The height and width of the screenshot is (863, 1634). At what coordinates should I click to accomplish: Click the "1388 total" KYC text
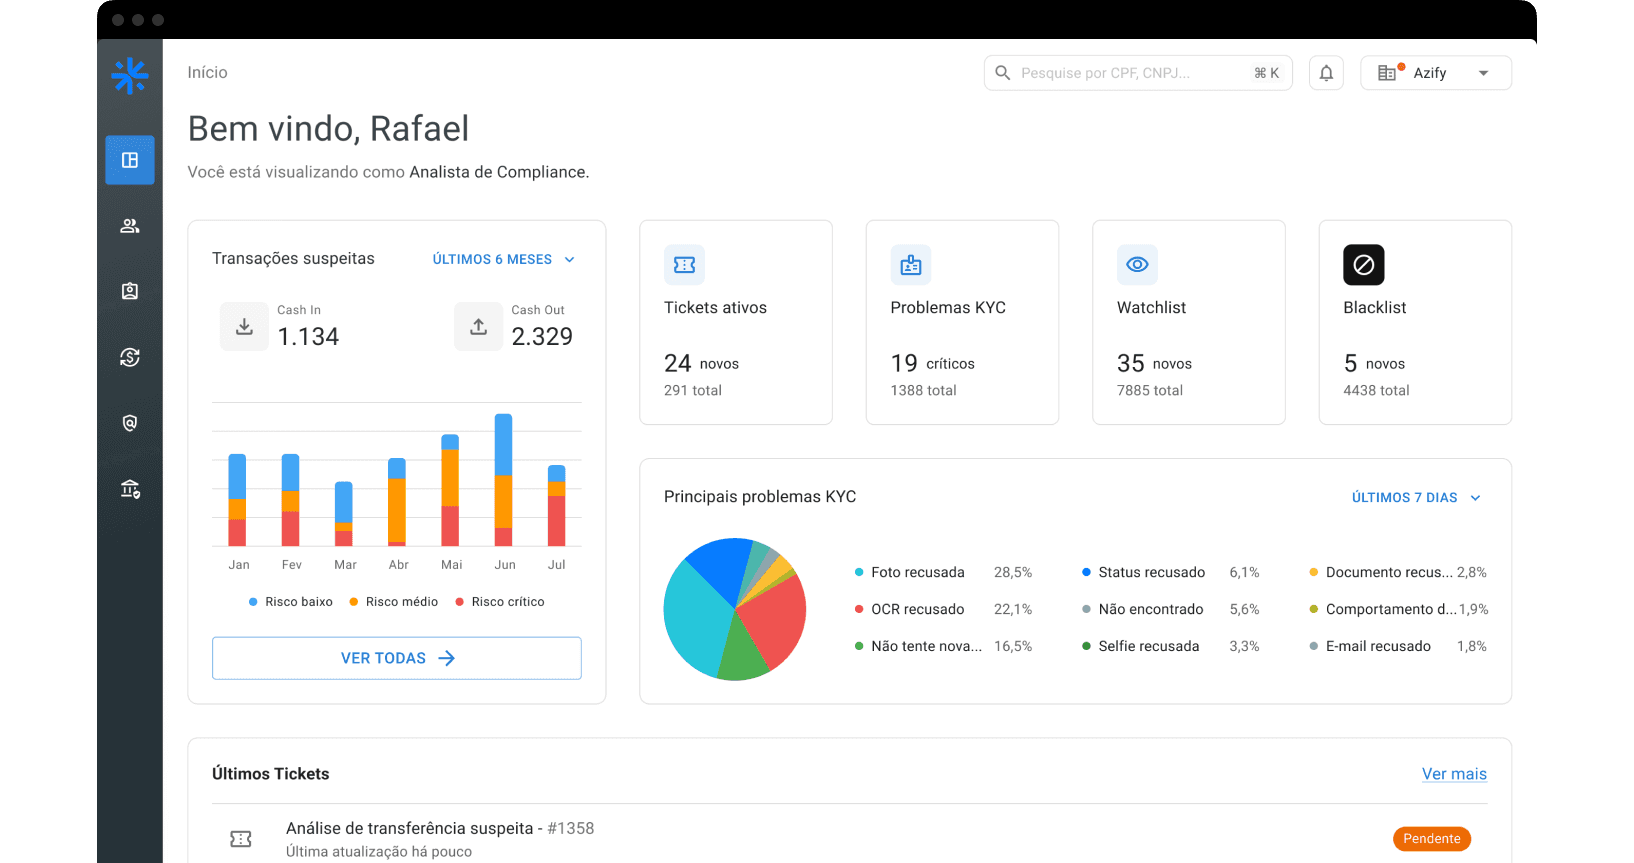pyautogui.click(x=924, y=390)
